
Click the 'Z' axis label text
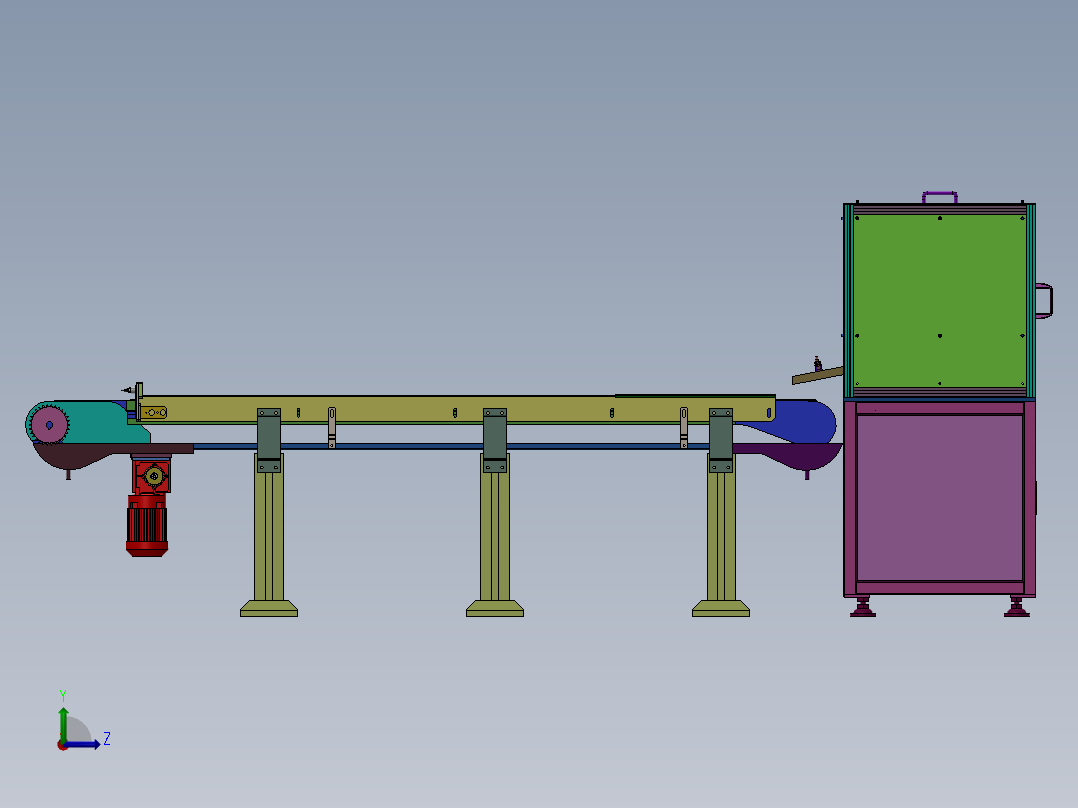click(x=107, y=739)
